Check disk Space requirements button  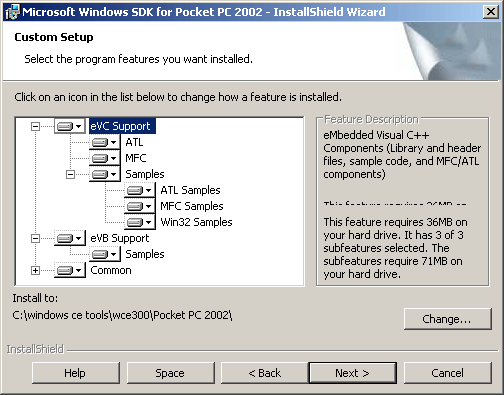[x=170, y=373]
